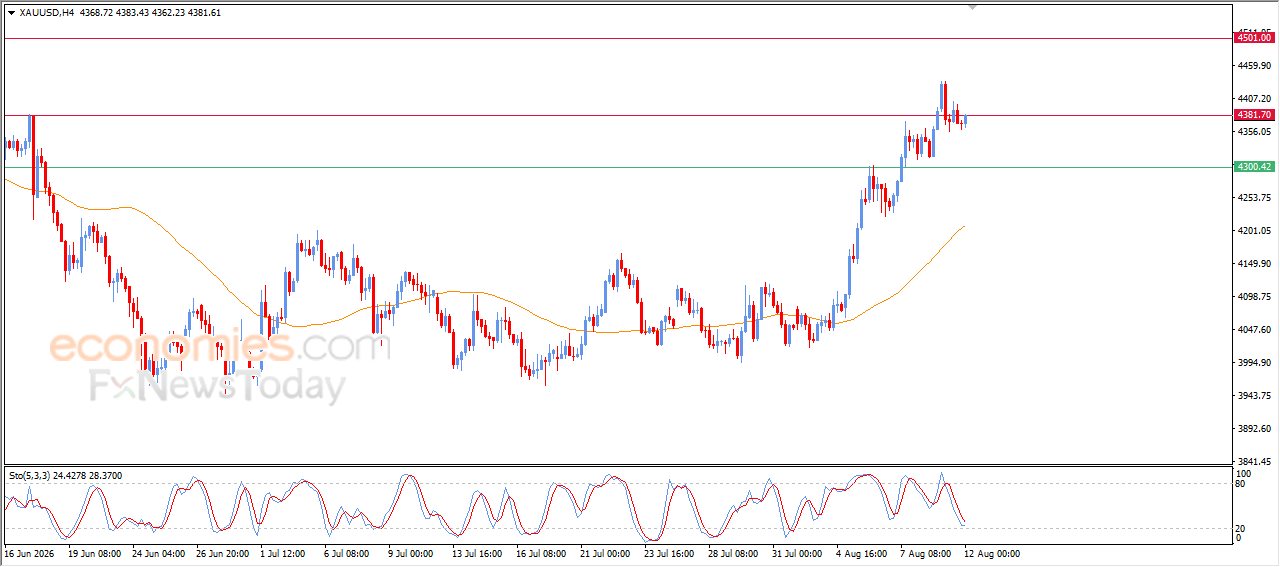The width and height of the screenshot is (1280, 567).
Task: Click the stochastic 80 level label
Action: (x=1241, y=484)
